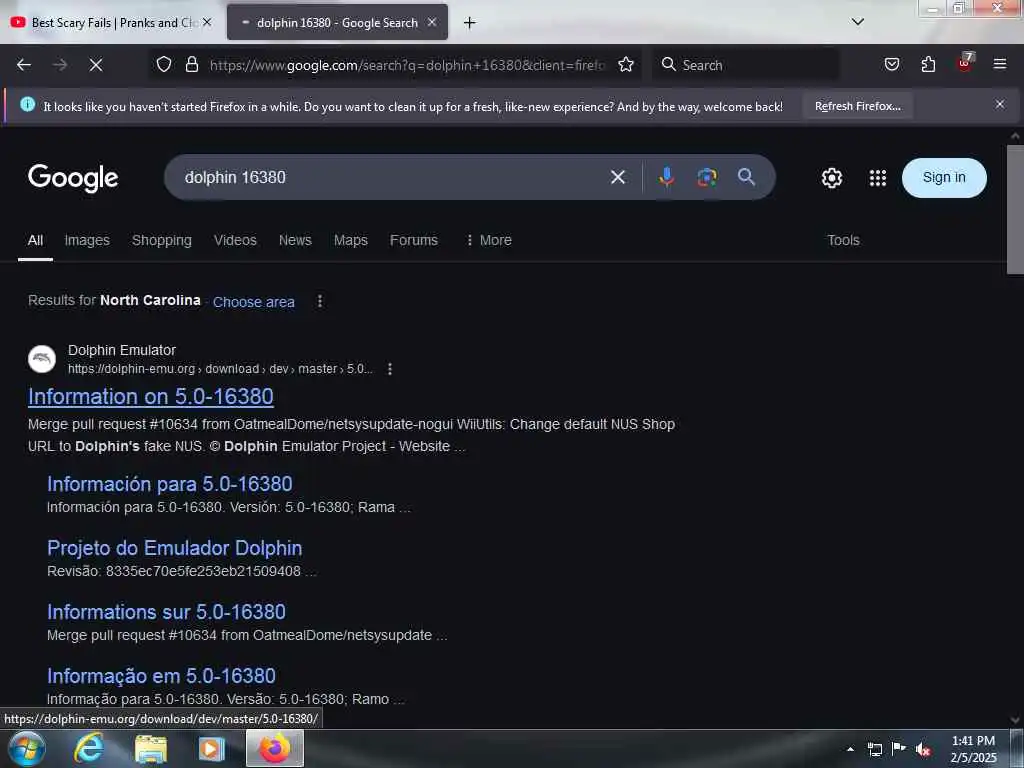Switch to the Forums tab

click(413, 240)
